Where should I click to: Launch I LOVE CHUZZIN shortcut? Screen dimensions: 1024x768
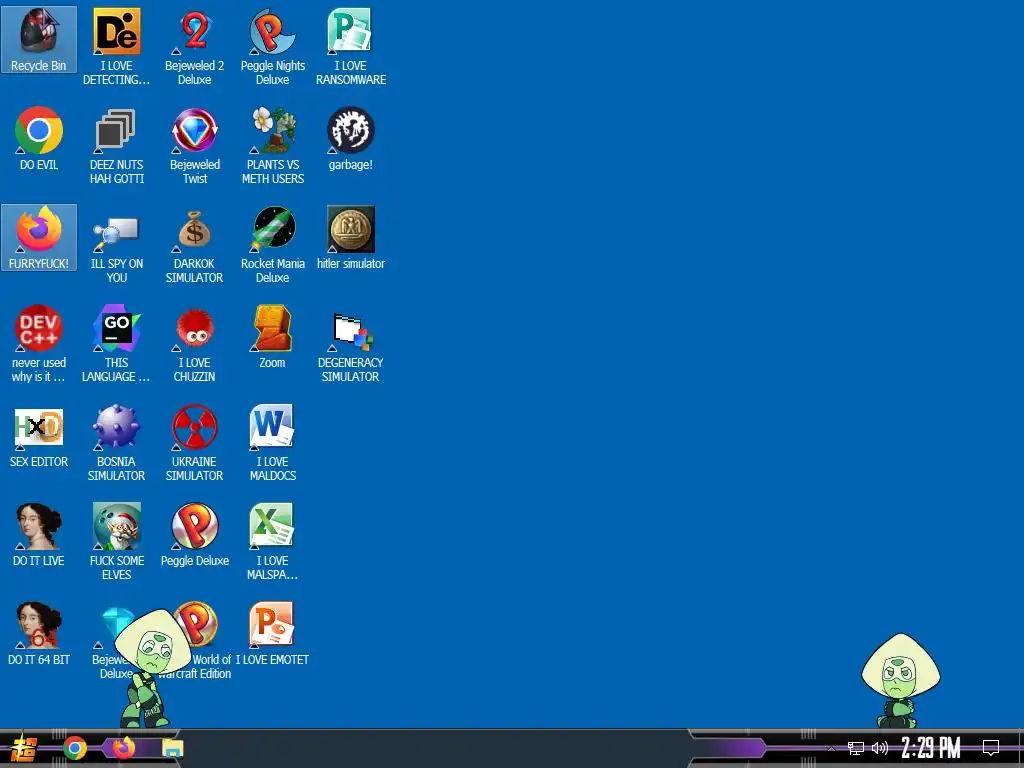pyautogui.click(x=195, y=344)
